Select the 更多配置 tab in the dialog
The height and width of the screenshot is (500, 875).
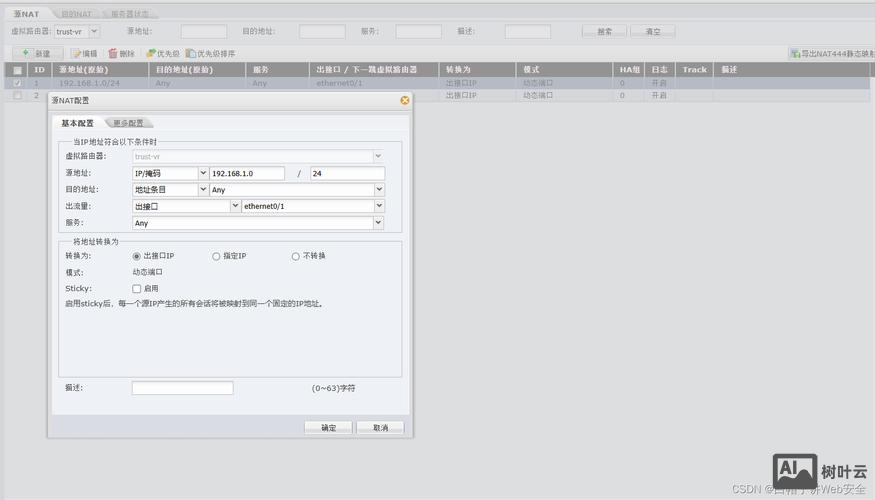(128, 123)
